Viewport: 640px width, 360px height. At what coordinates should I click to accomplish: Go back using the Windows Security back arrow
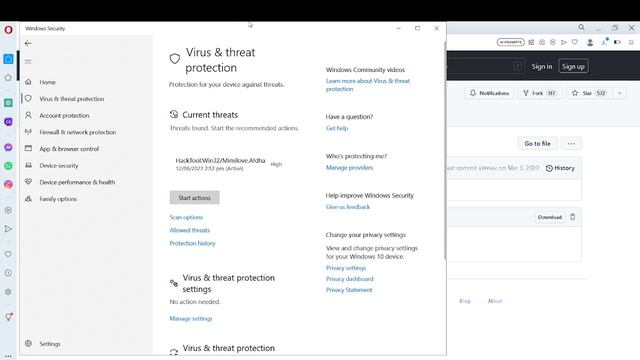(28, 43)
